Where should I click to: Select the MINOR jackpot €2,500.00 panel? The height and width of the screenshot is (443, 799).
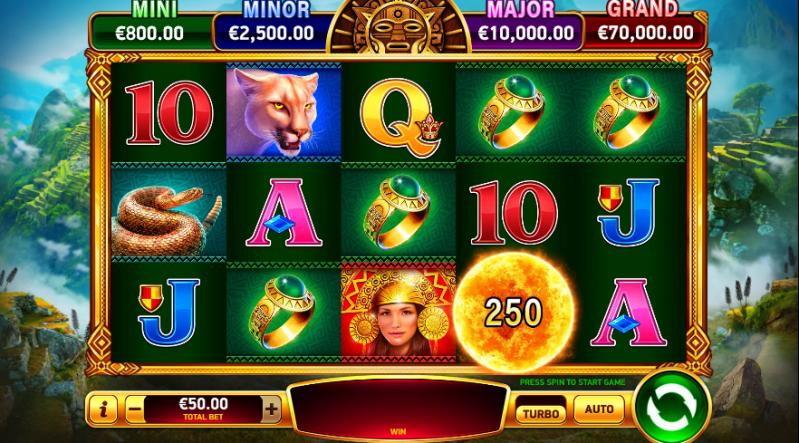tap(272, 32)
